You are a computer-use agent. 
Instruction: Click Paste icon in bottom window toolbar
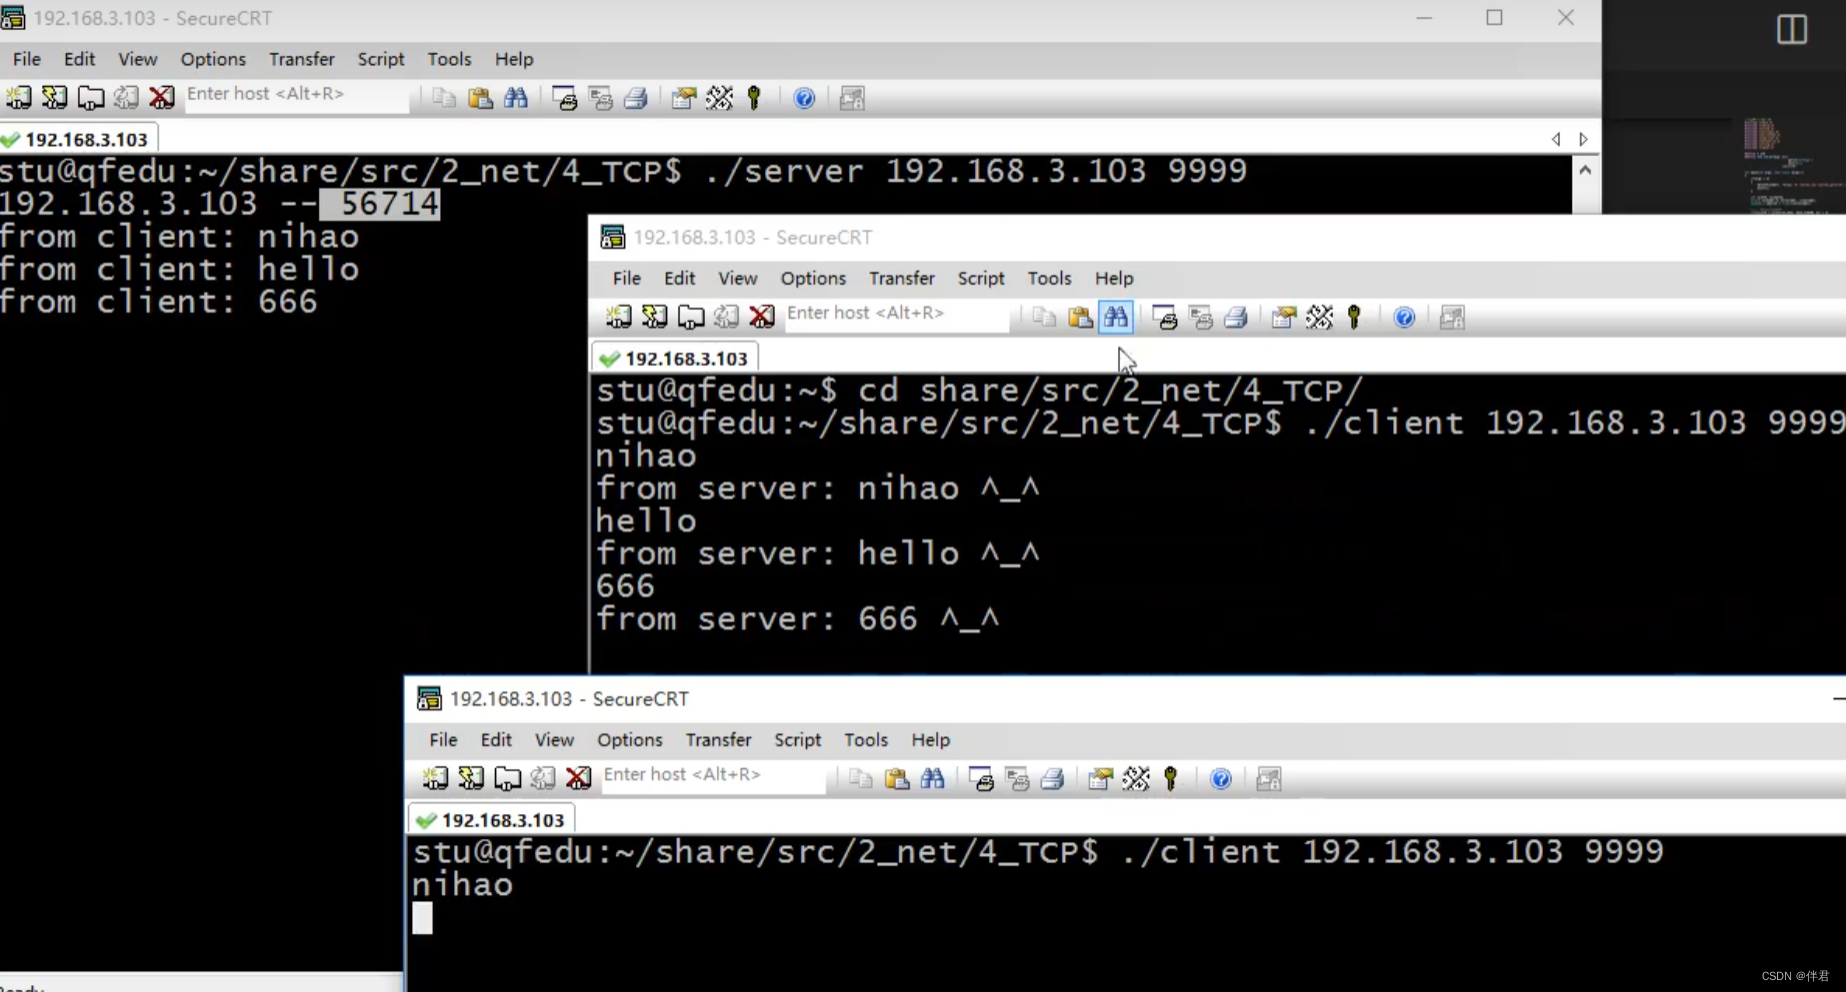tap(897, 778)
